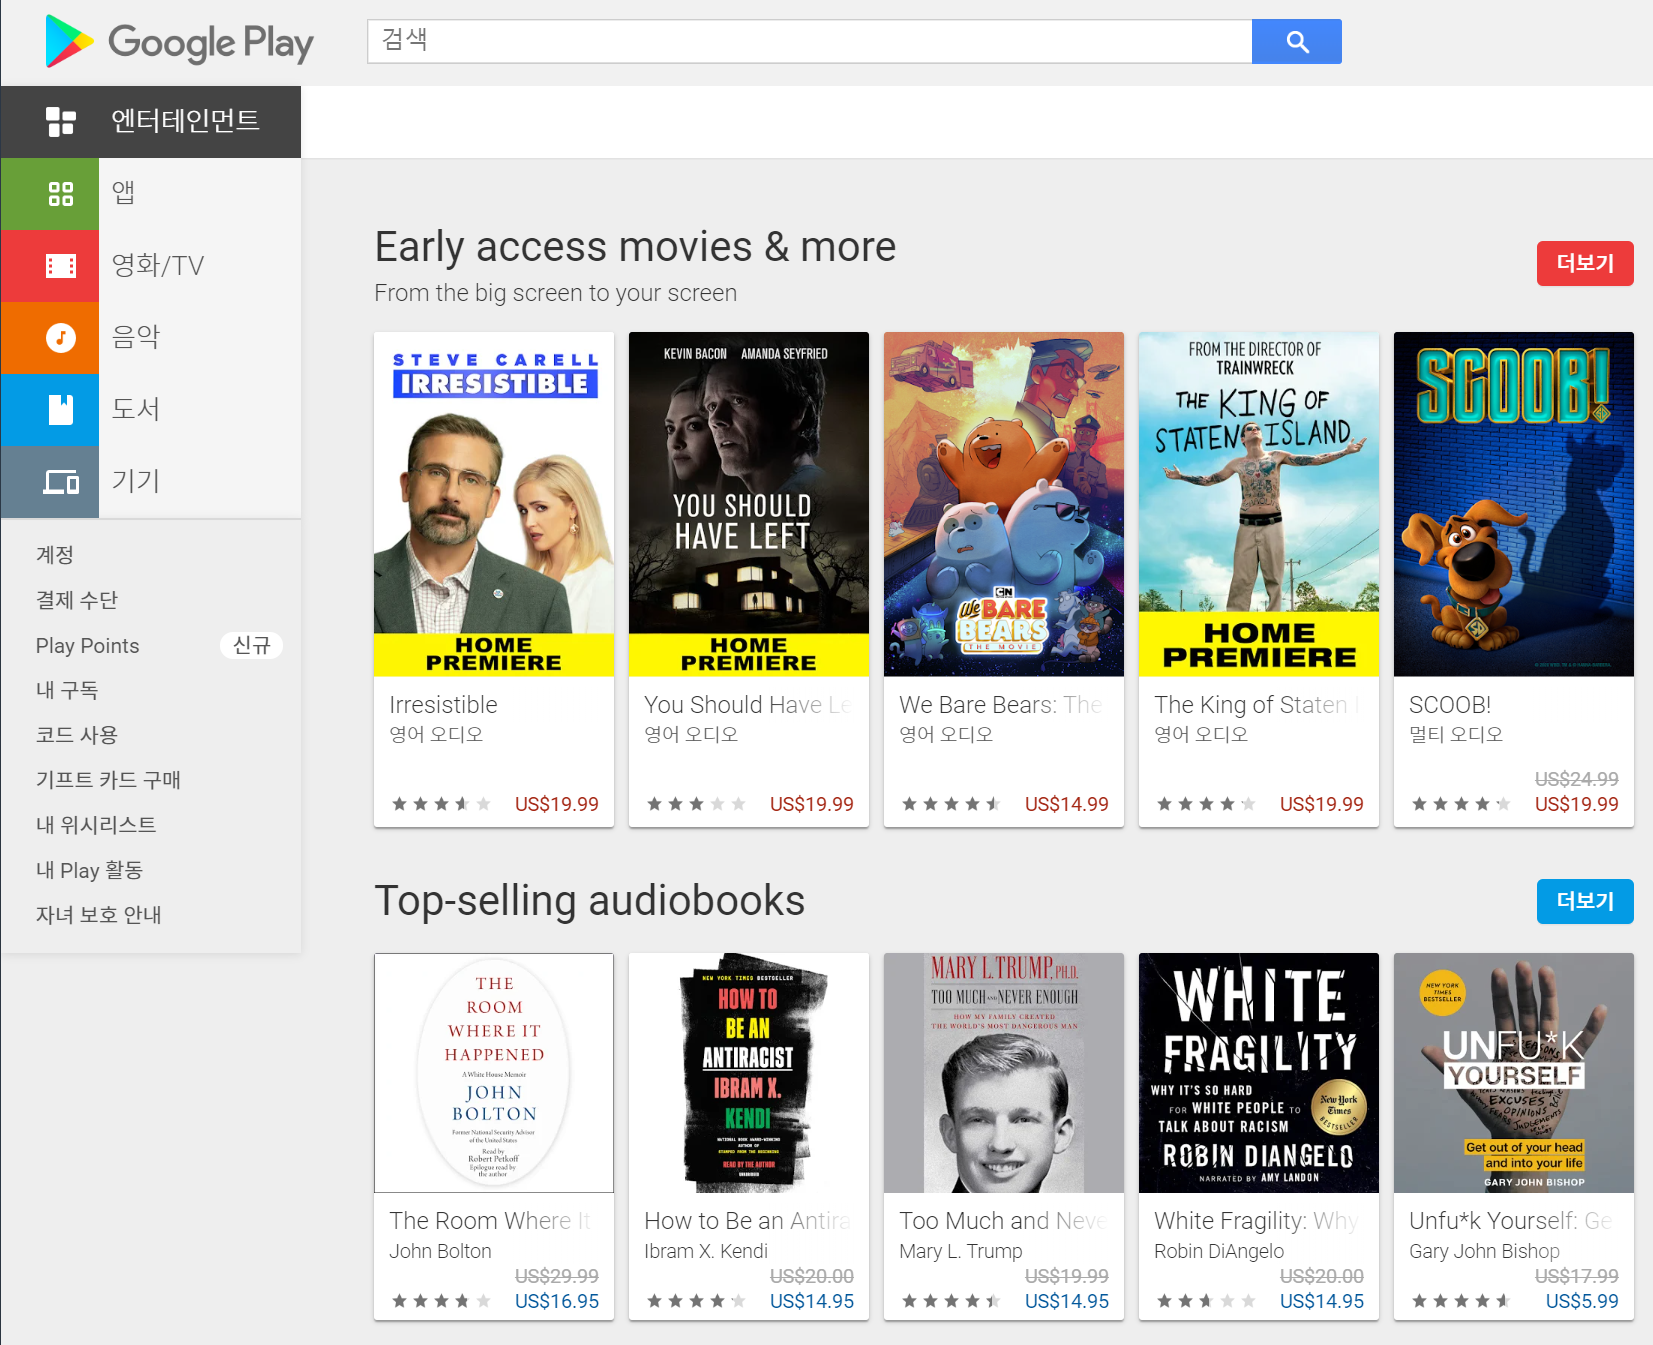The image size is (1653, 1345).
Task: Open Irresistible movie poster
Action: (x=494, y=504)
